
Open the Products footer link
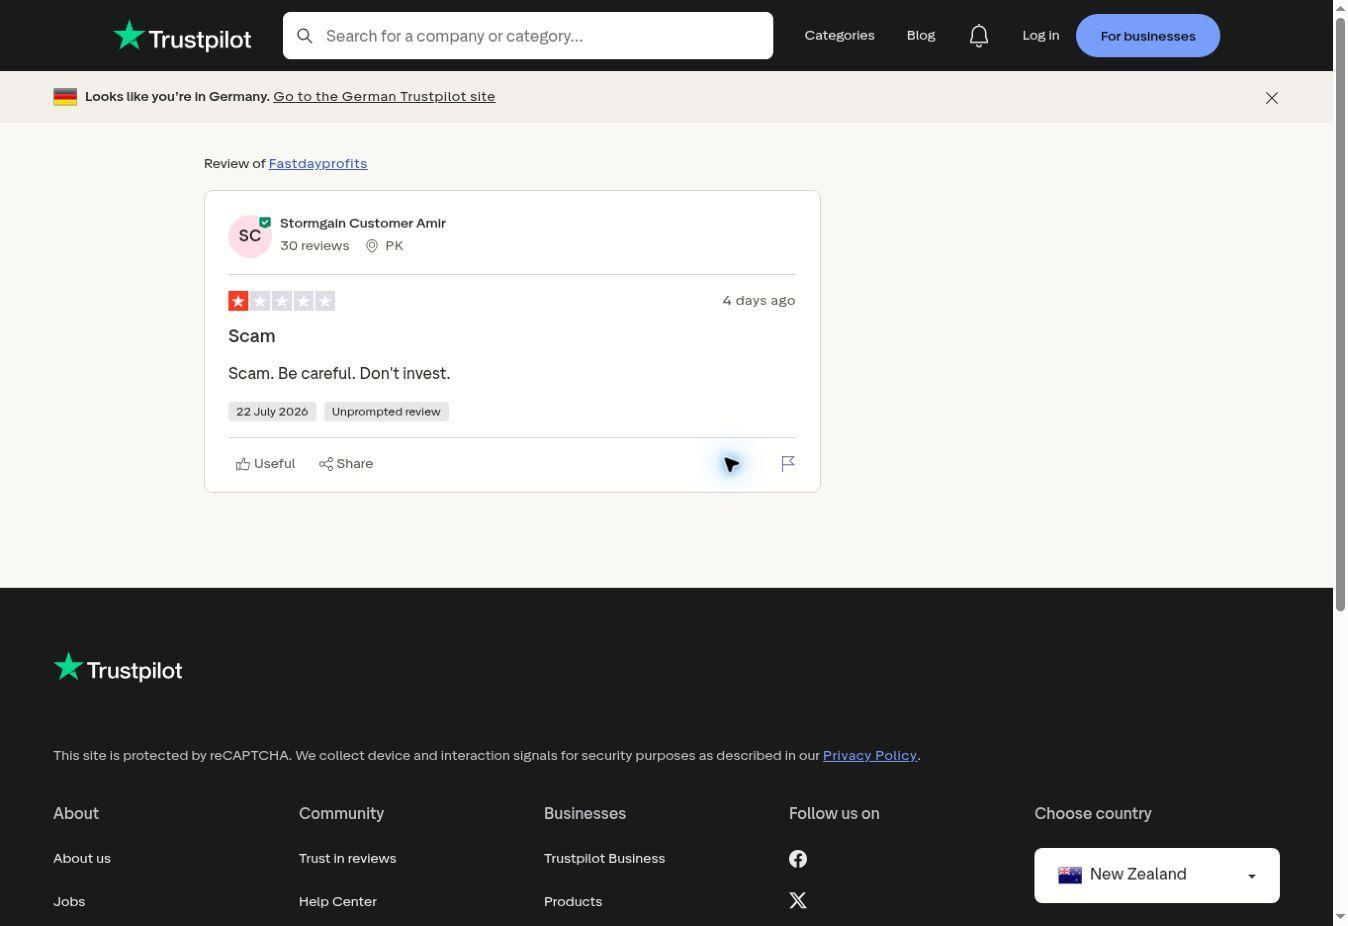[573, 902]
